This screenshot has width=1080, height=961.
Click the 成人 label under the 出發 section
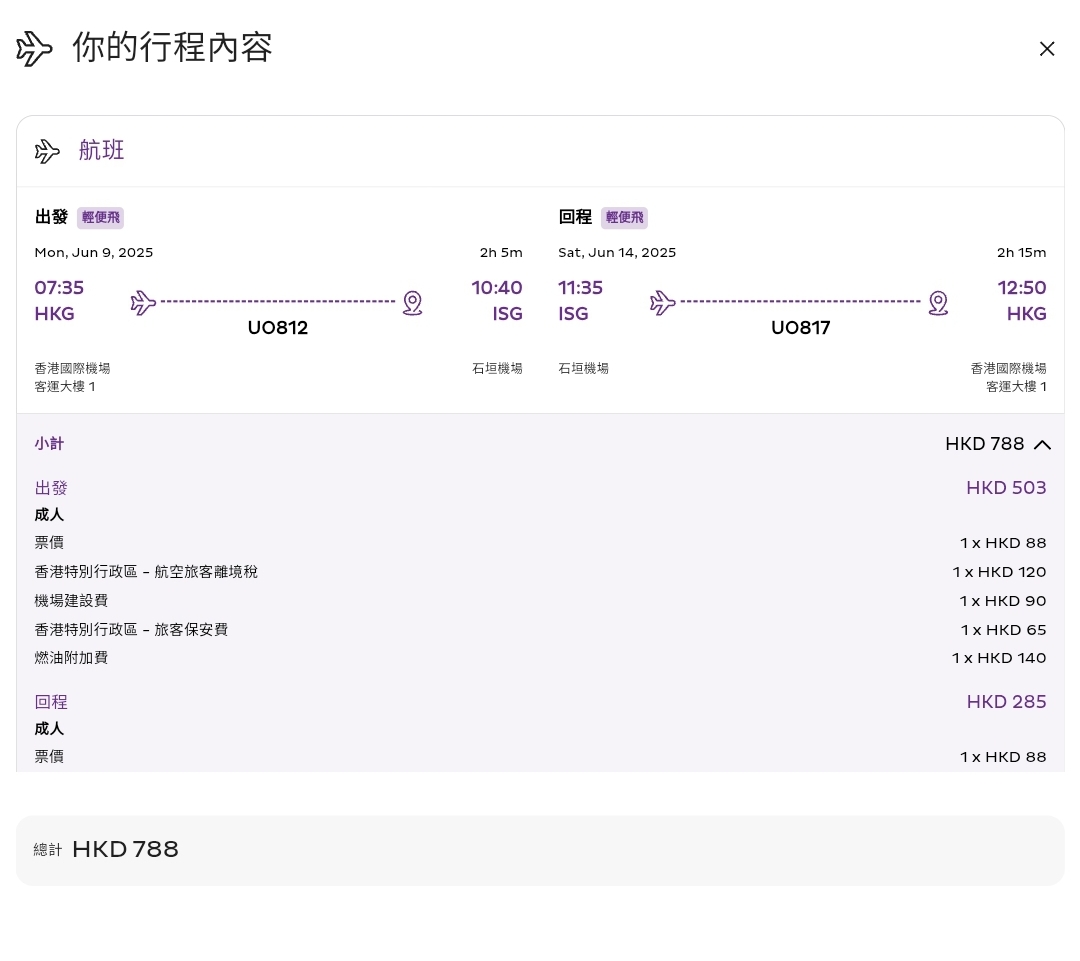click(49, 515)
